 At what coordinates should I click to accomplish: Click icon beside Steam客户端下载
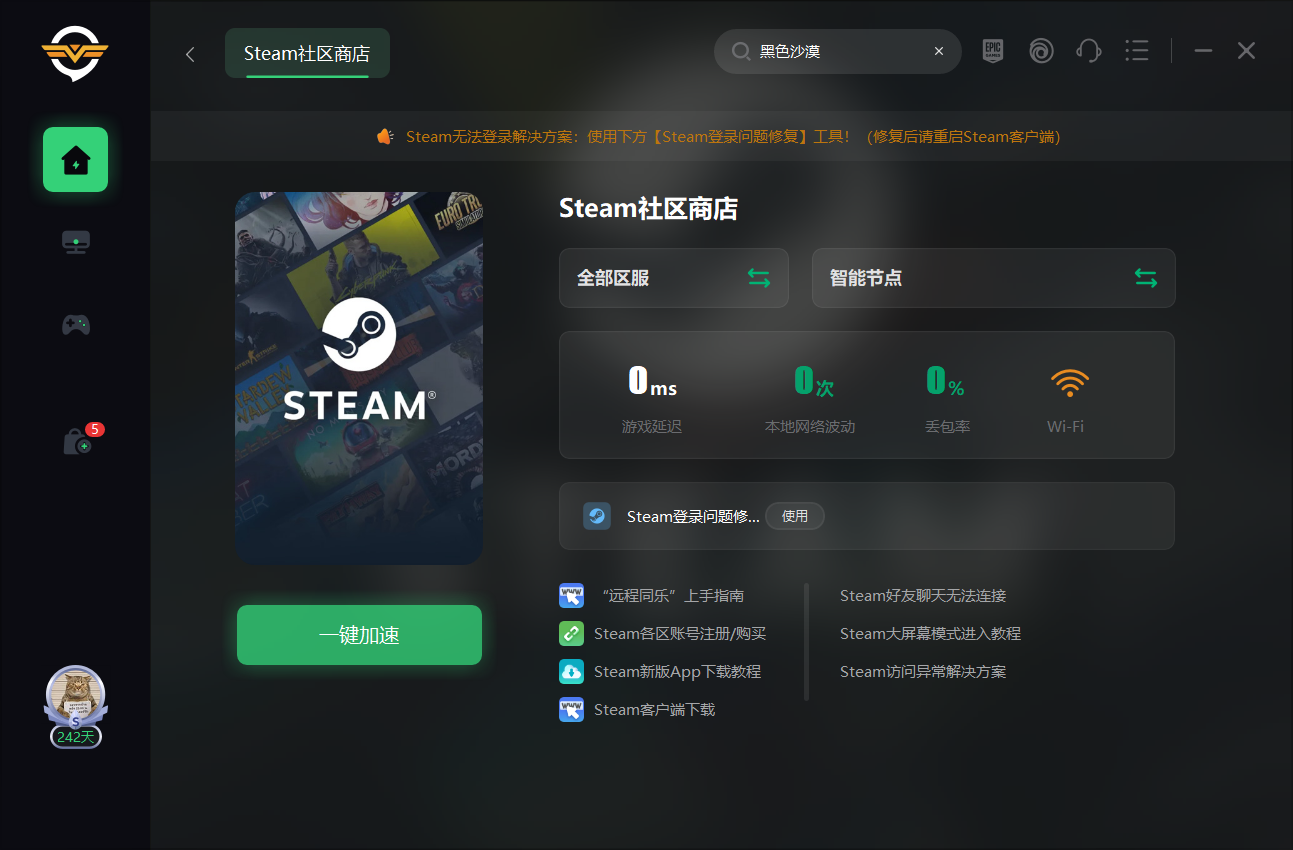pos(571,710)
